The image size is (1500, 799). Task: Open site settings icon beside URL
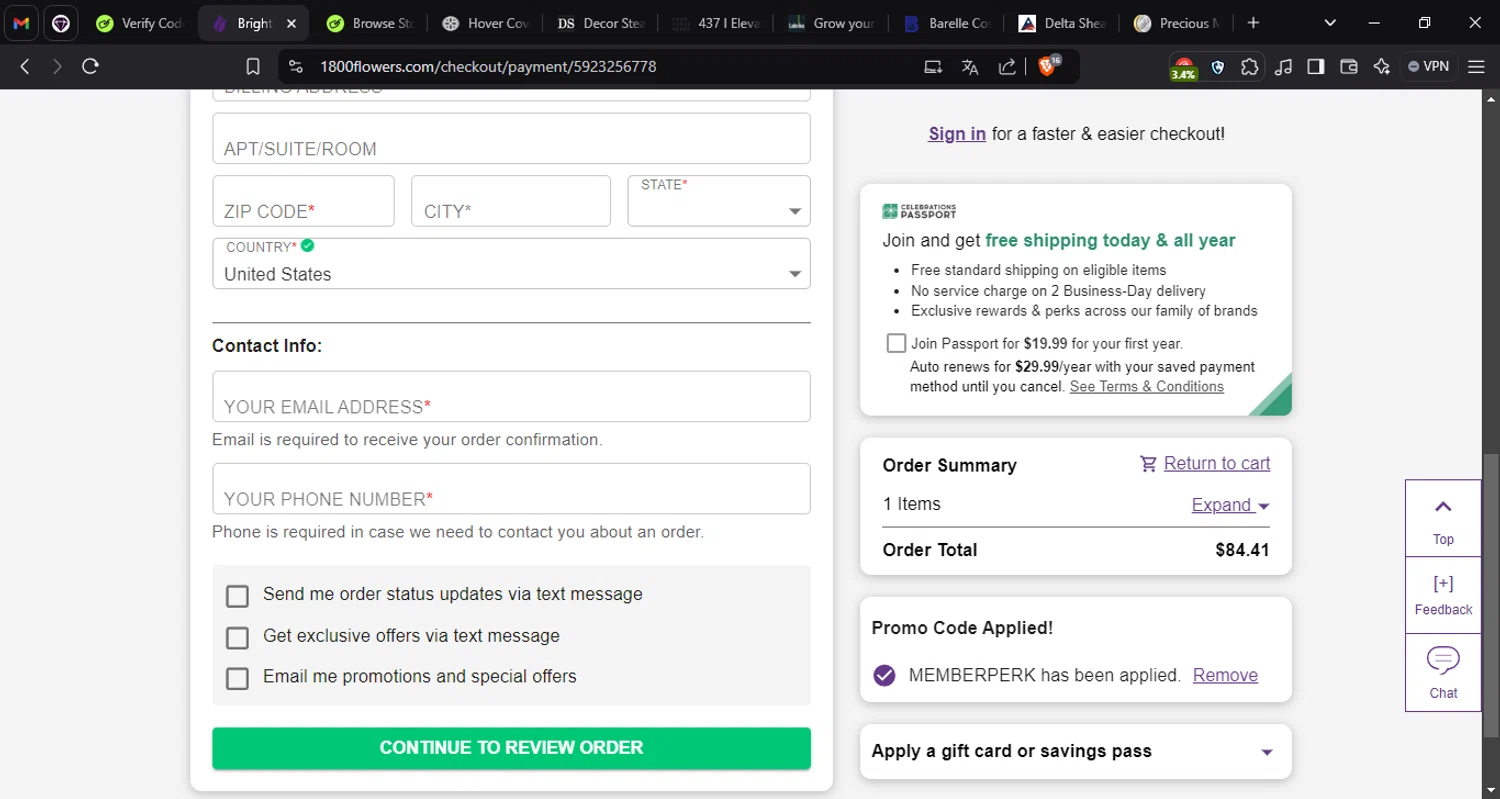pos(295,66)
